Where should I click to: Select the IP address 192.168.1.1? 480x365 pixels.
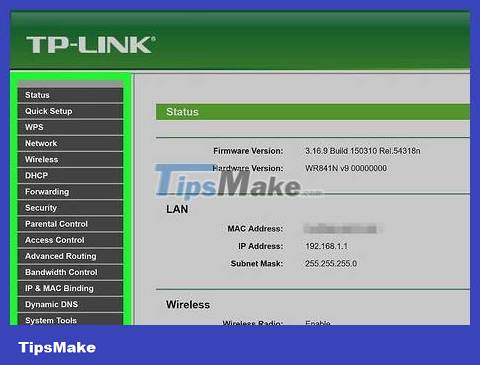pyautogui.click(x=327, y=246)
